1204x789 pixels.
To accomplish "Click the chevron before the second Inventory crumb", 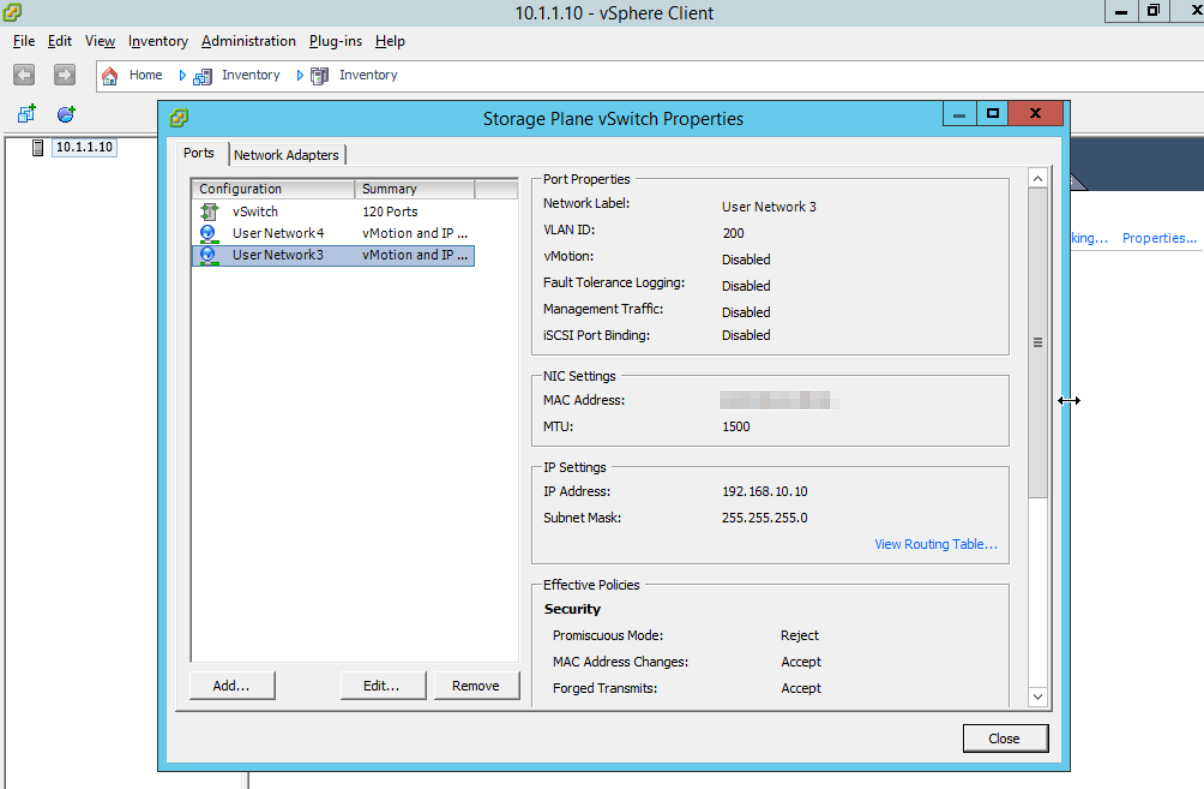I will pyautogui.click(x=300, y=74).
